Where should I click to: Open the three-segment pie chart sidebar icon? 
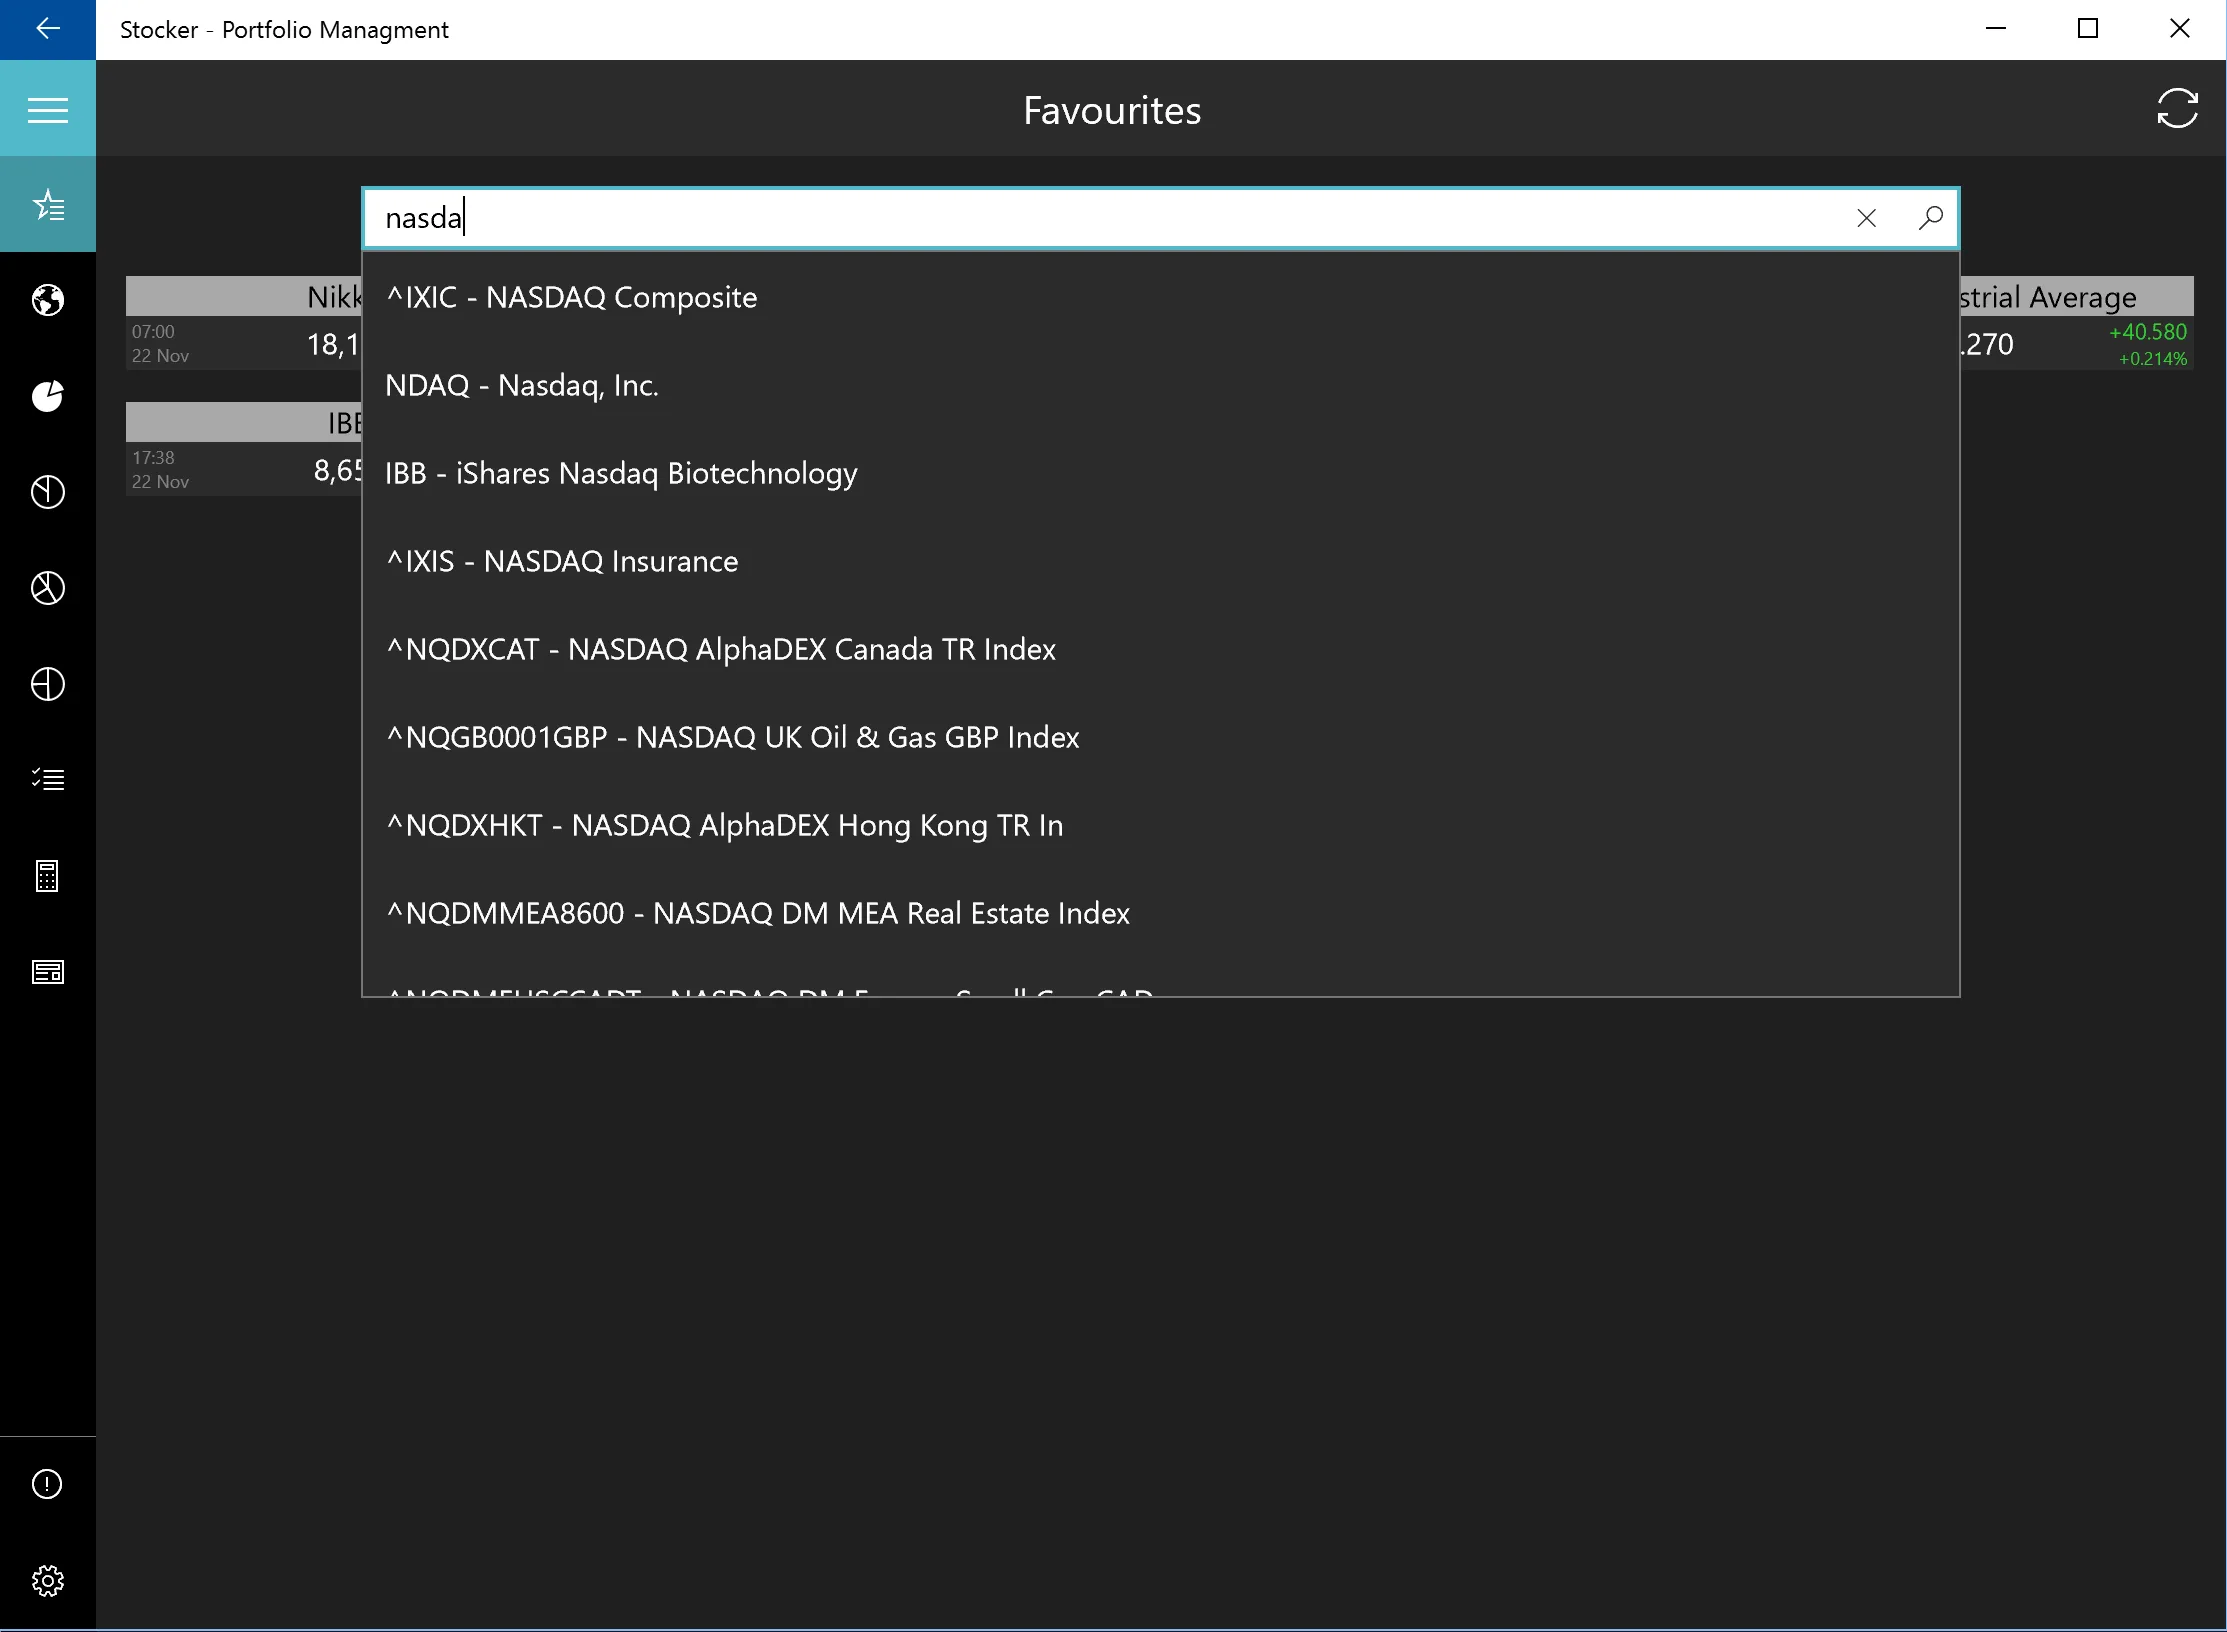[x=47, y=588]
